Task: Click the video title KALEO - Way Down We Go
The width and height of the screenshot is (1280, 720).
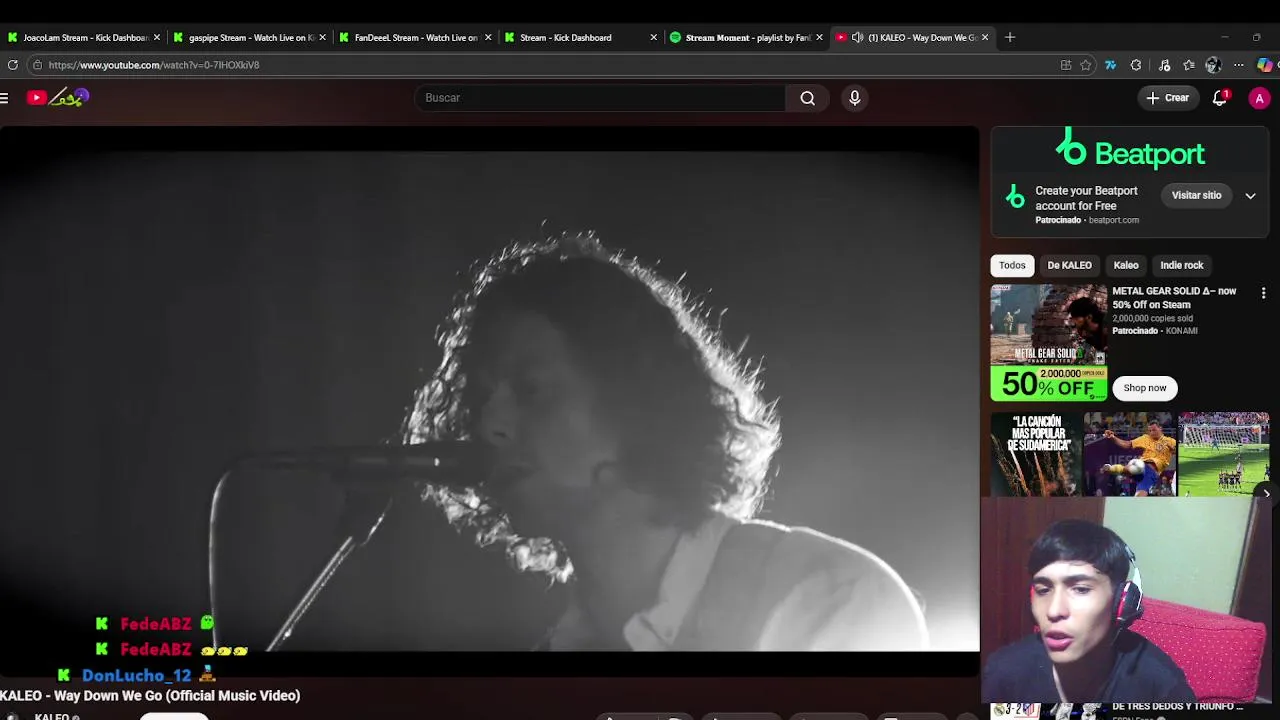Action: click(150, 695)
